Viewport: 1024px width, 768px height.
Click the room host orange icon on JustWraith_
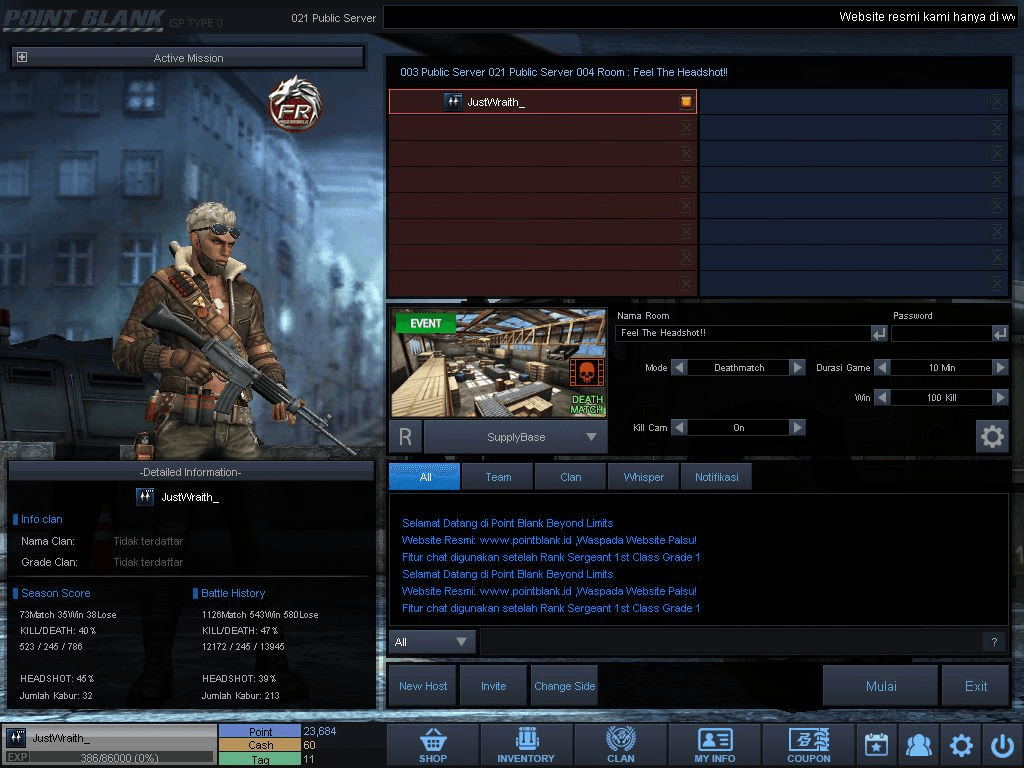click(x=686, y=101)
